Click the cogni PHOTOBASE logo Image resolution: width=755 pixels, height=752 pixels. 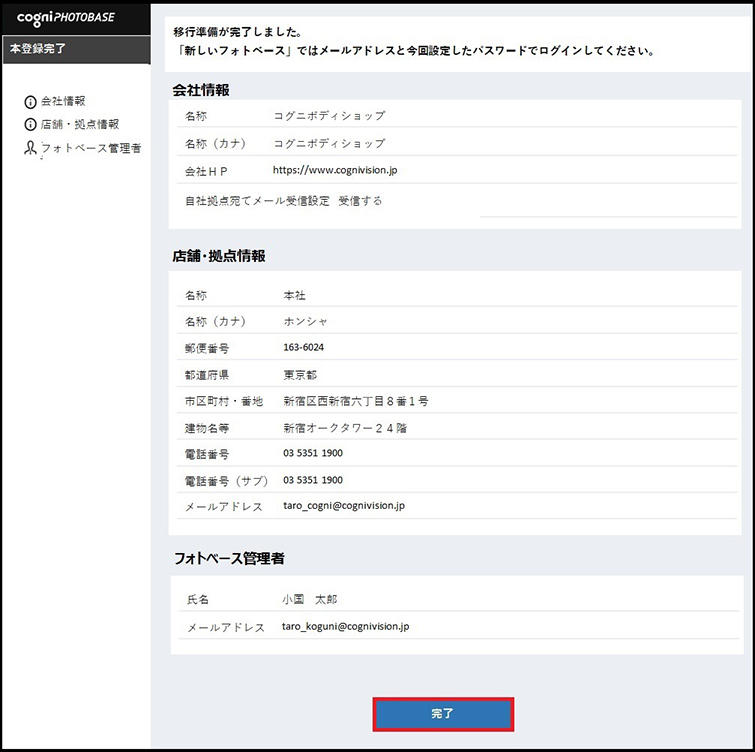(x=66, y=18)
